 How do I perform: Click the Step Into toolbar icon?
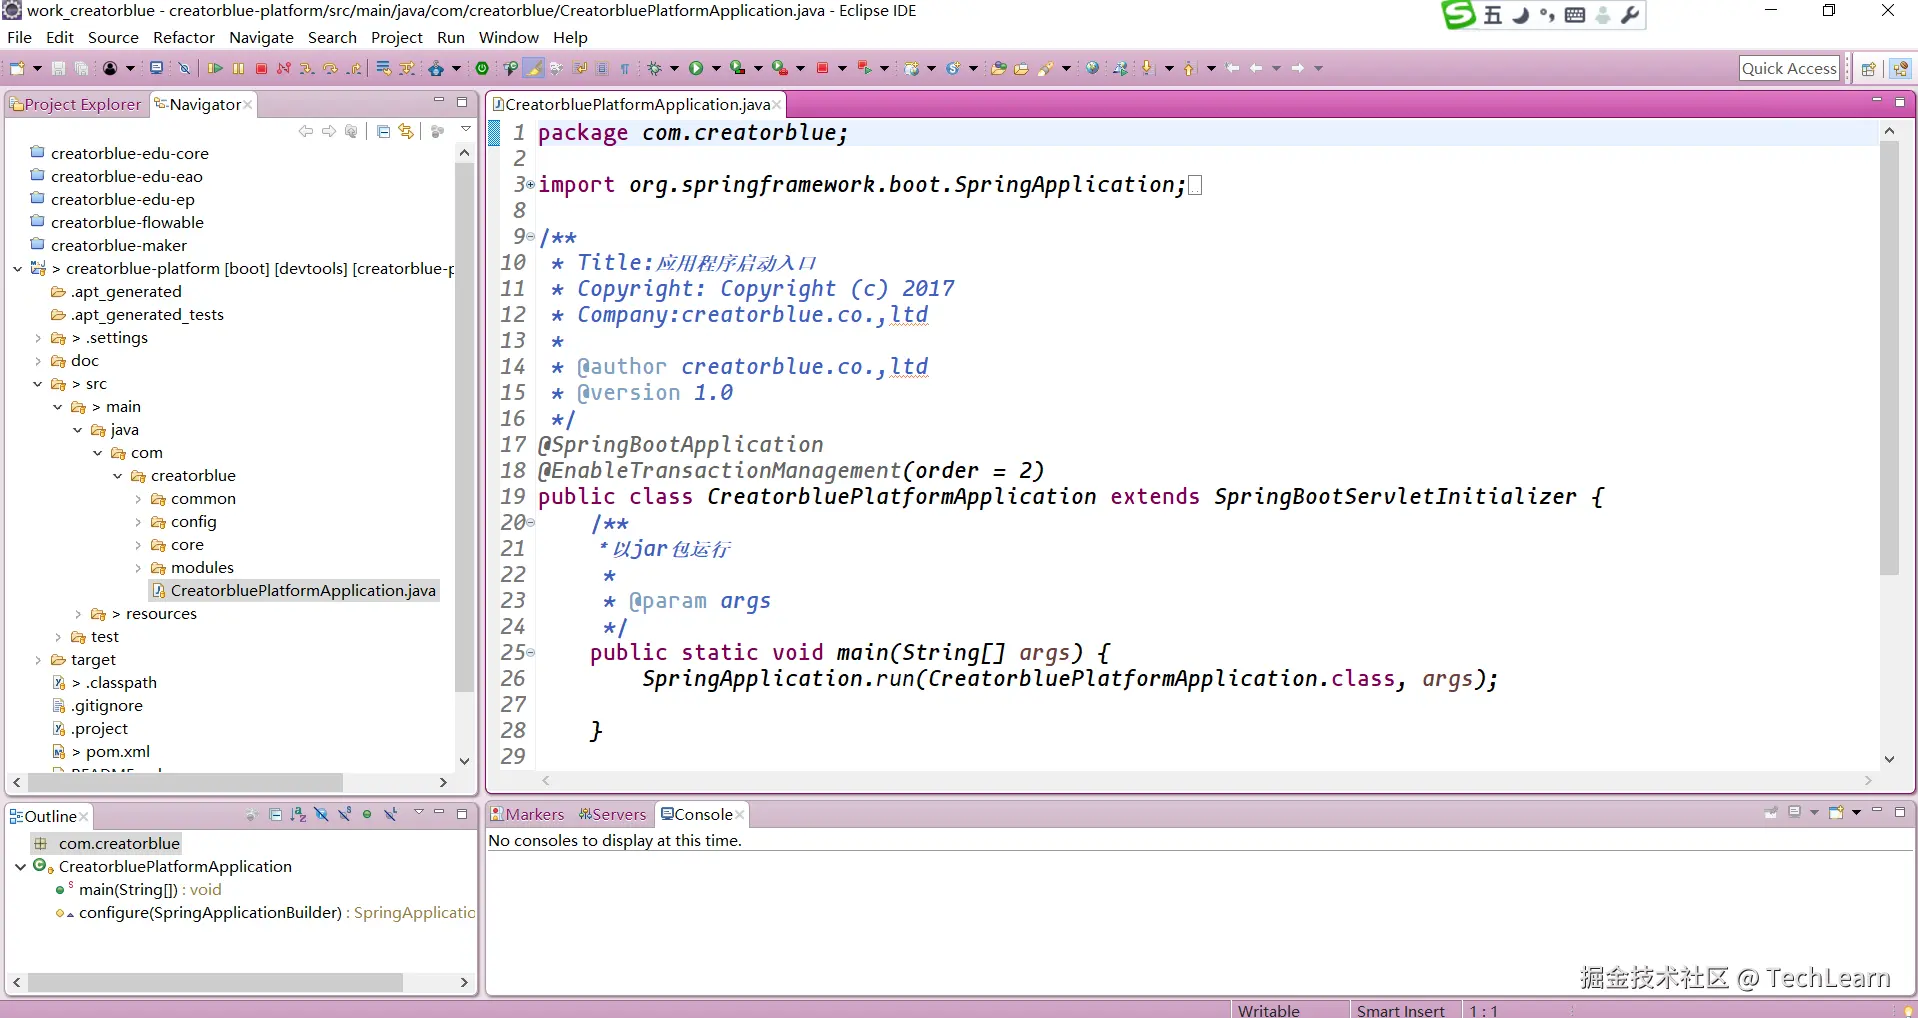click(x=307, y=68)
